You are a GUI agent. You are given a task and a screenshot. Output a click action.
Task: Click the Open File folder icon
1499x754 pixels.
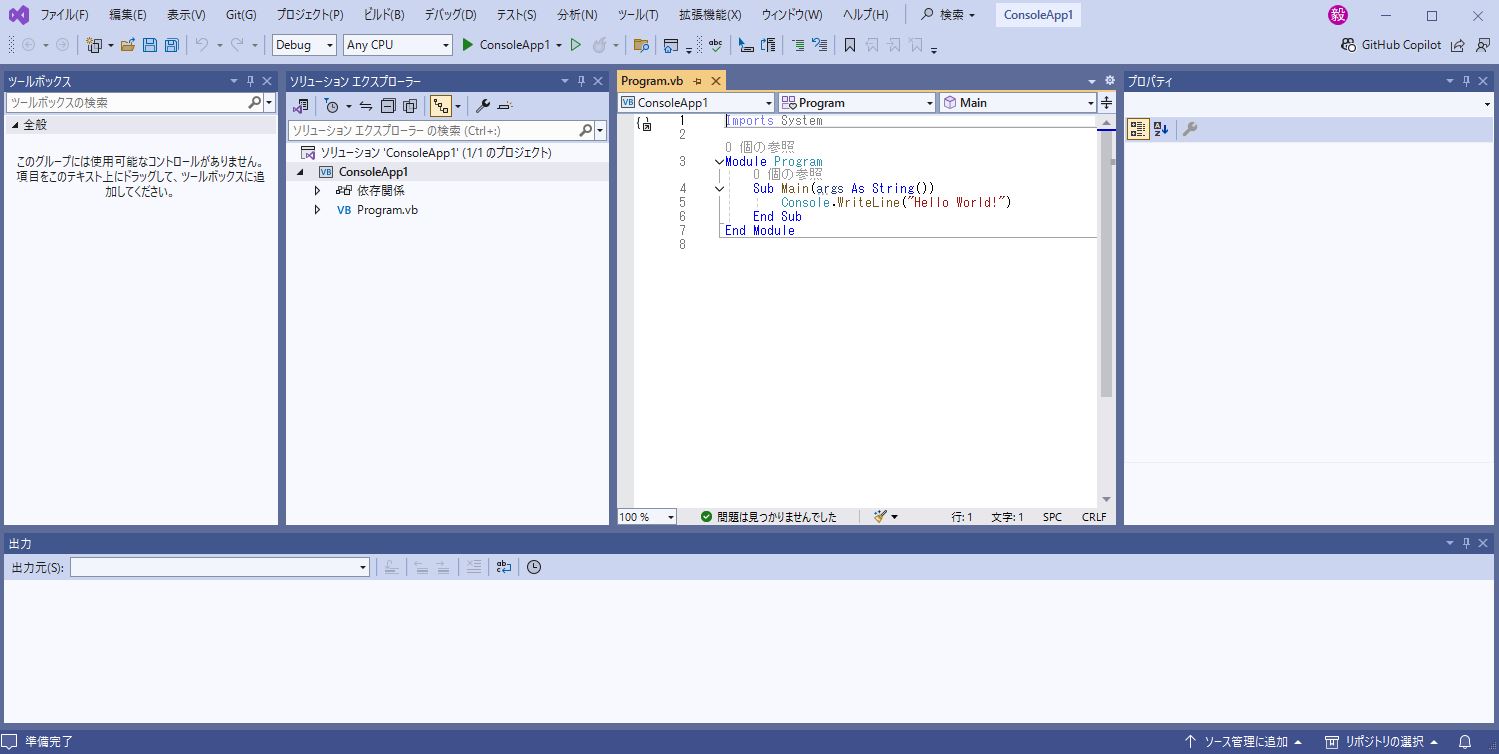(128, 45)
